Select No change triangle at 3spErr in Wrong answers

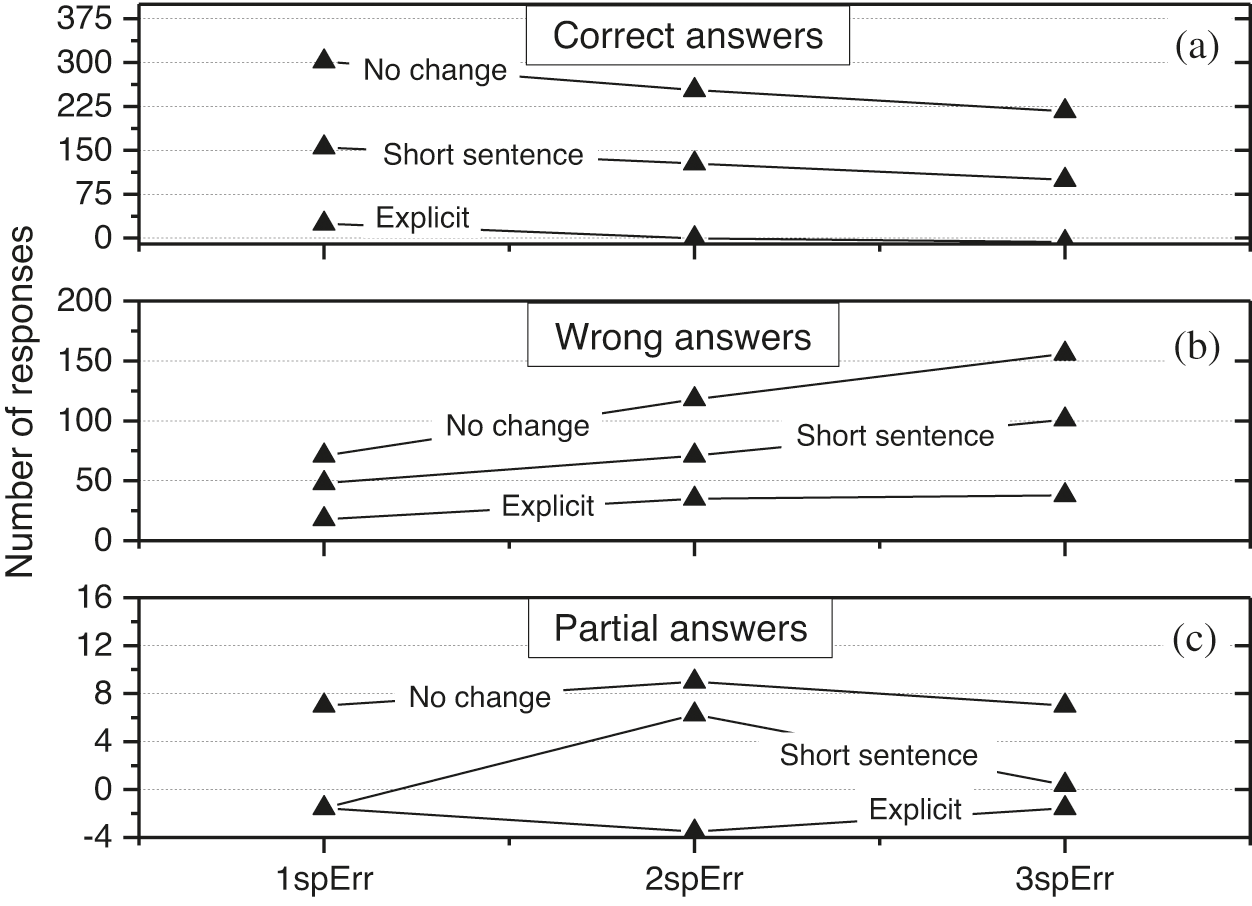pos(1065,352)
